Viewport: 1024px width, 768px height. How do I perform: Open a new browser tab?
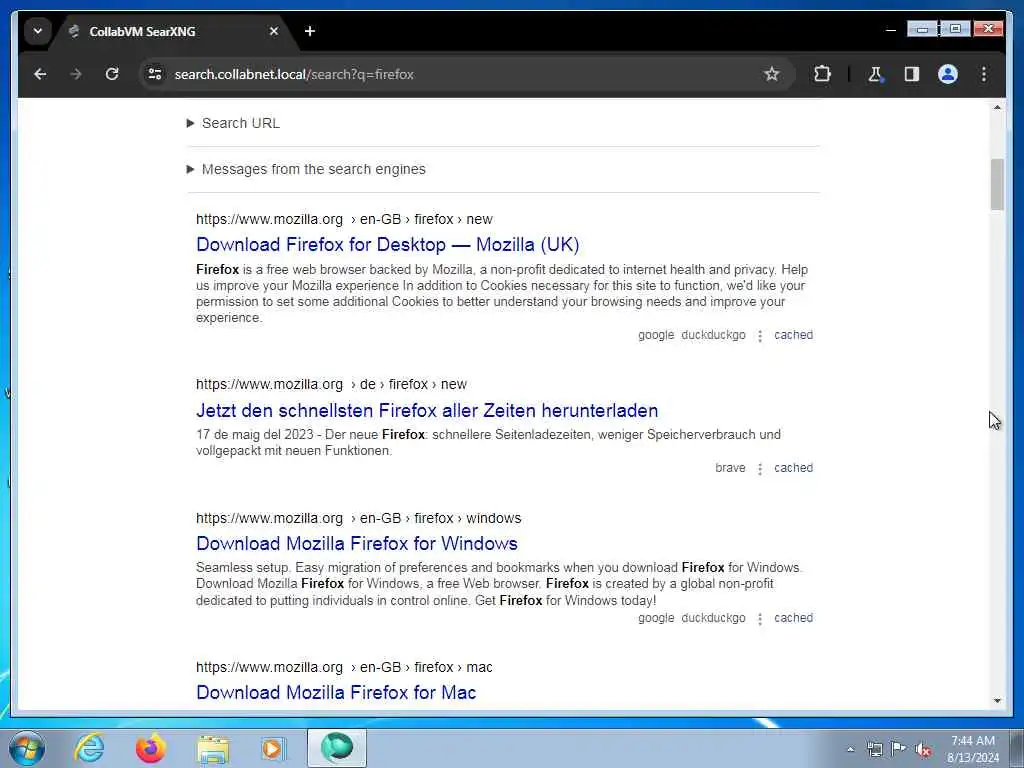pyautogui.click(x=310, y=31)
